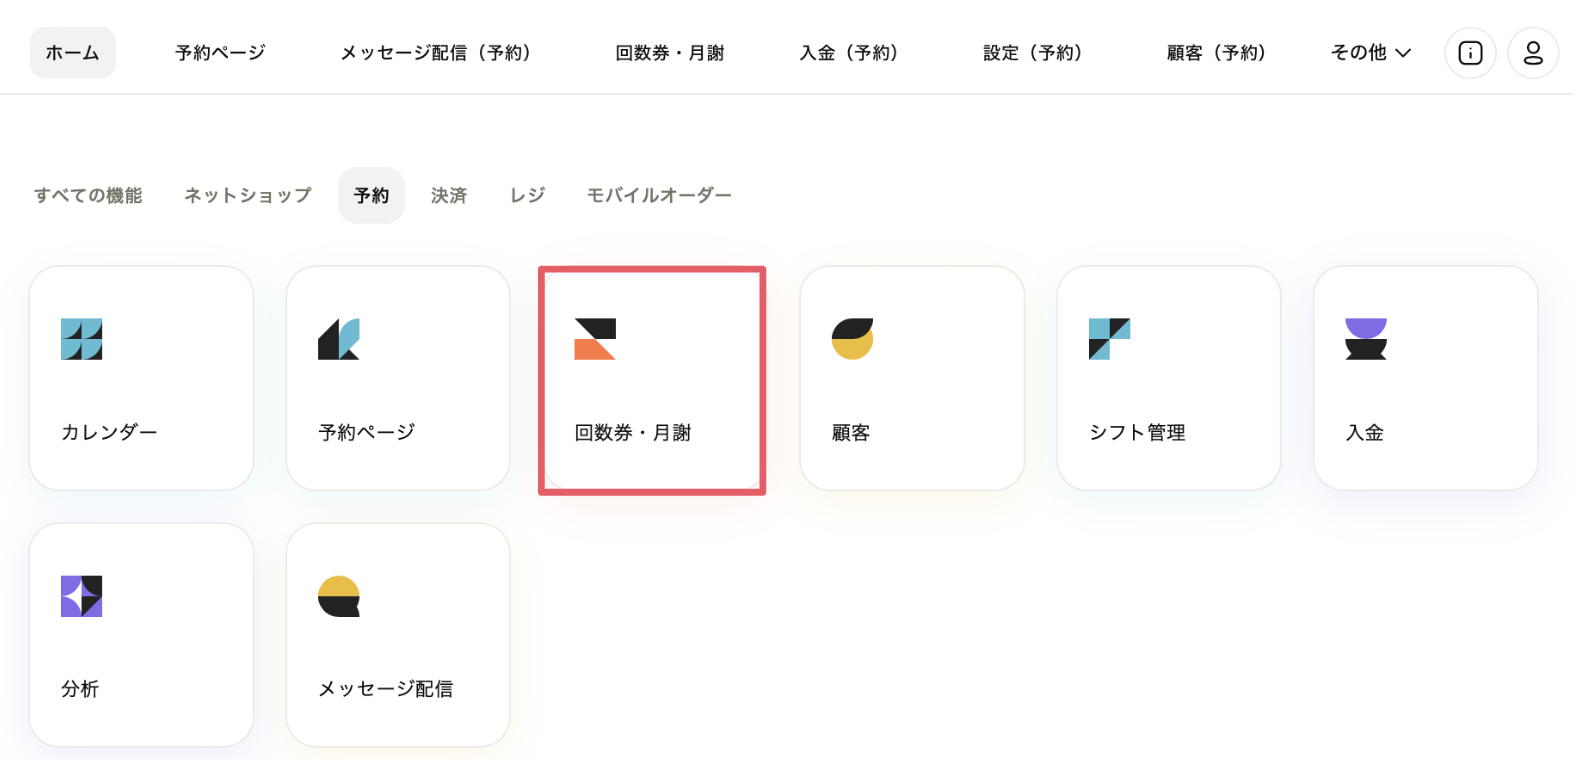1592x760 pixels.
Task: Click the 回数券・月謝 card label
Action: (633, 432)
